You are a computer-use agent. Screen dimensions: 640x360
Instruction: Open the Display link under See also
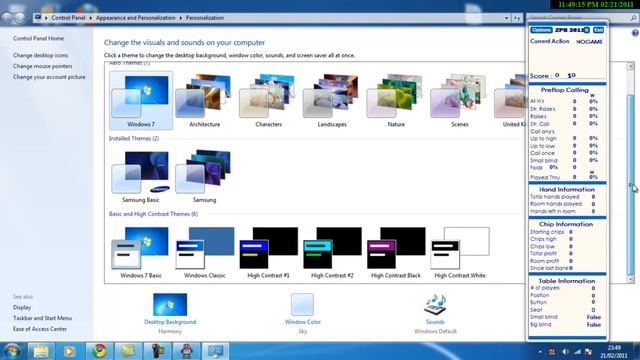(22, 307)
